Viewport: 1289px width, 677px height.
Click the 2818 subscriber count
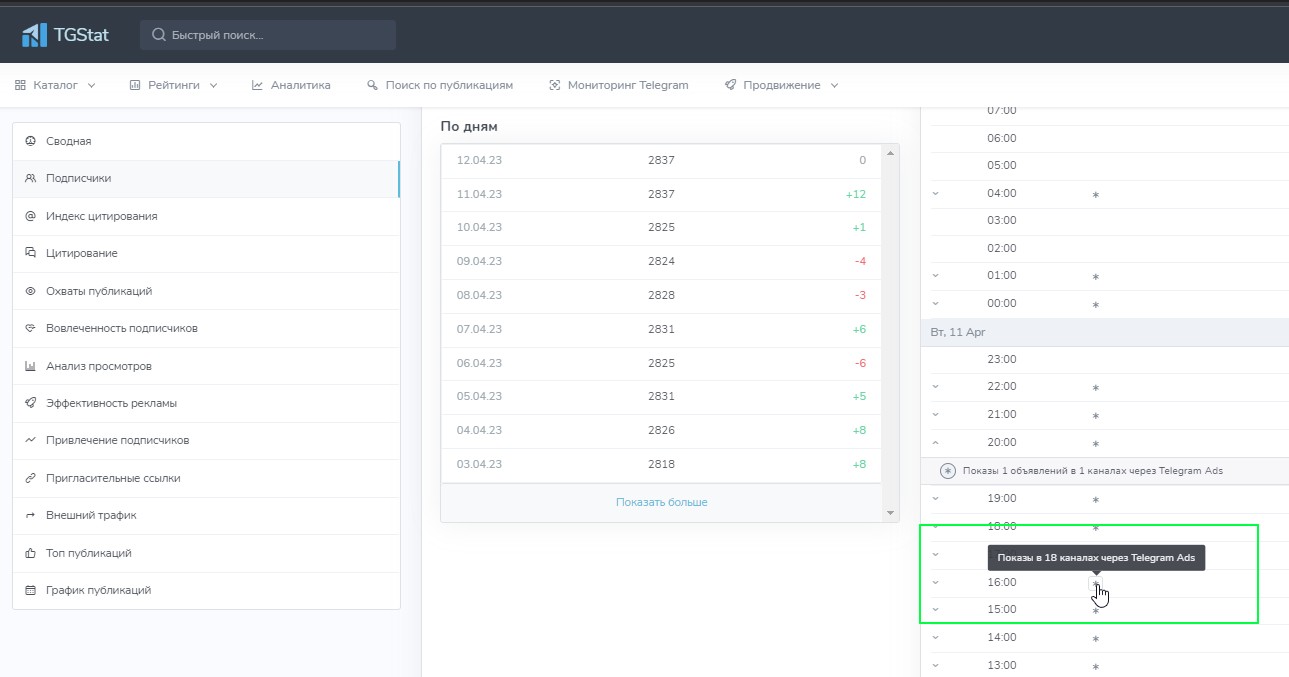(x=661, y=464)
